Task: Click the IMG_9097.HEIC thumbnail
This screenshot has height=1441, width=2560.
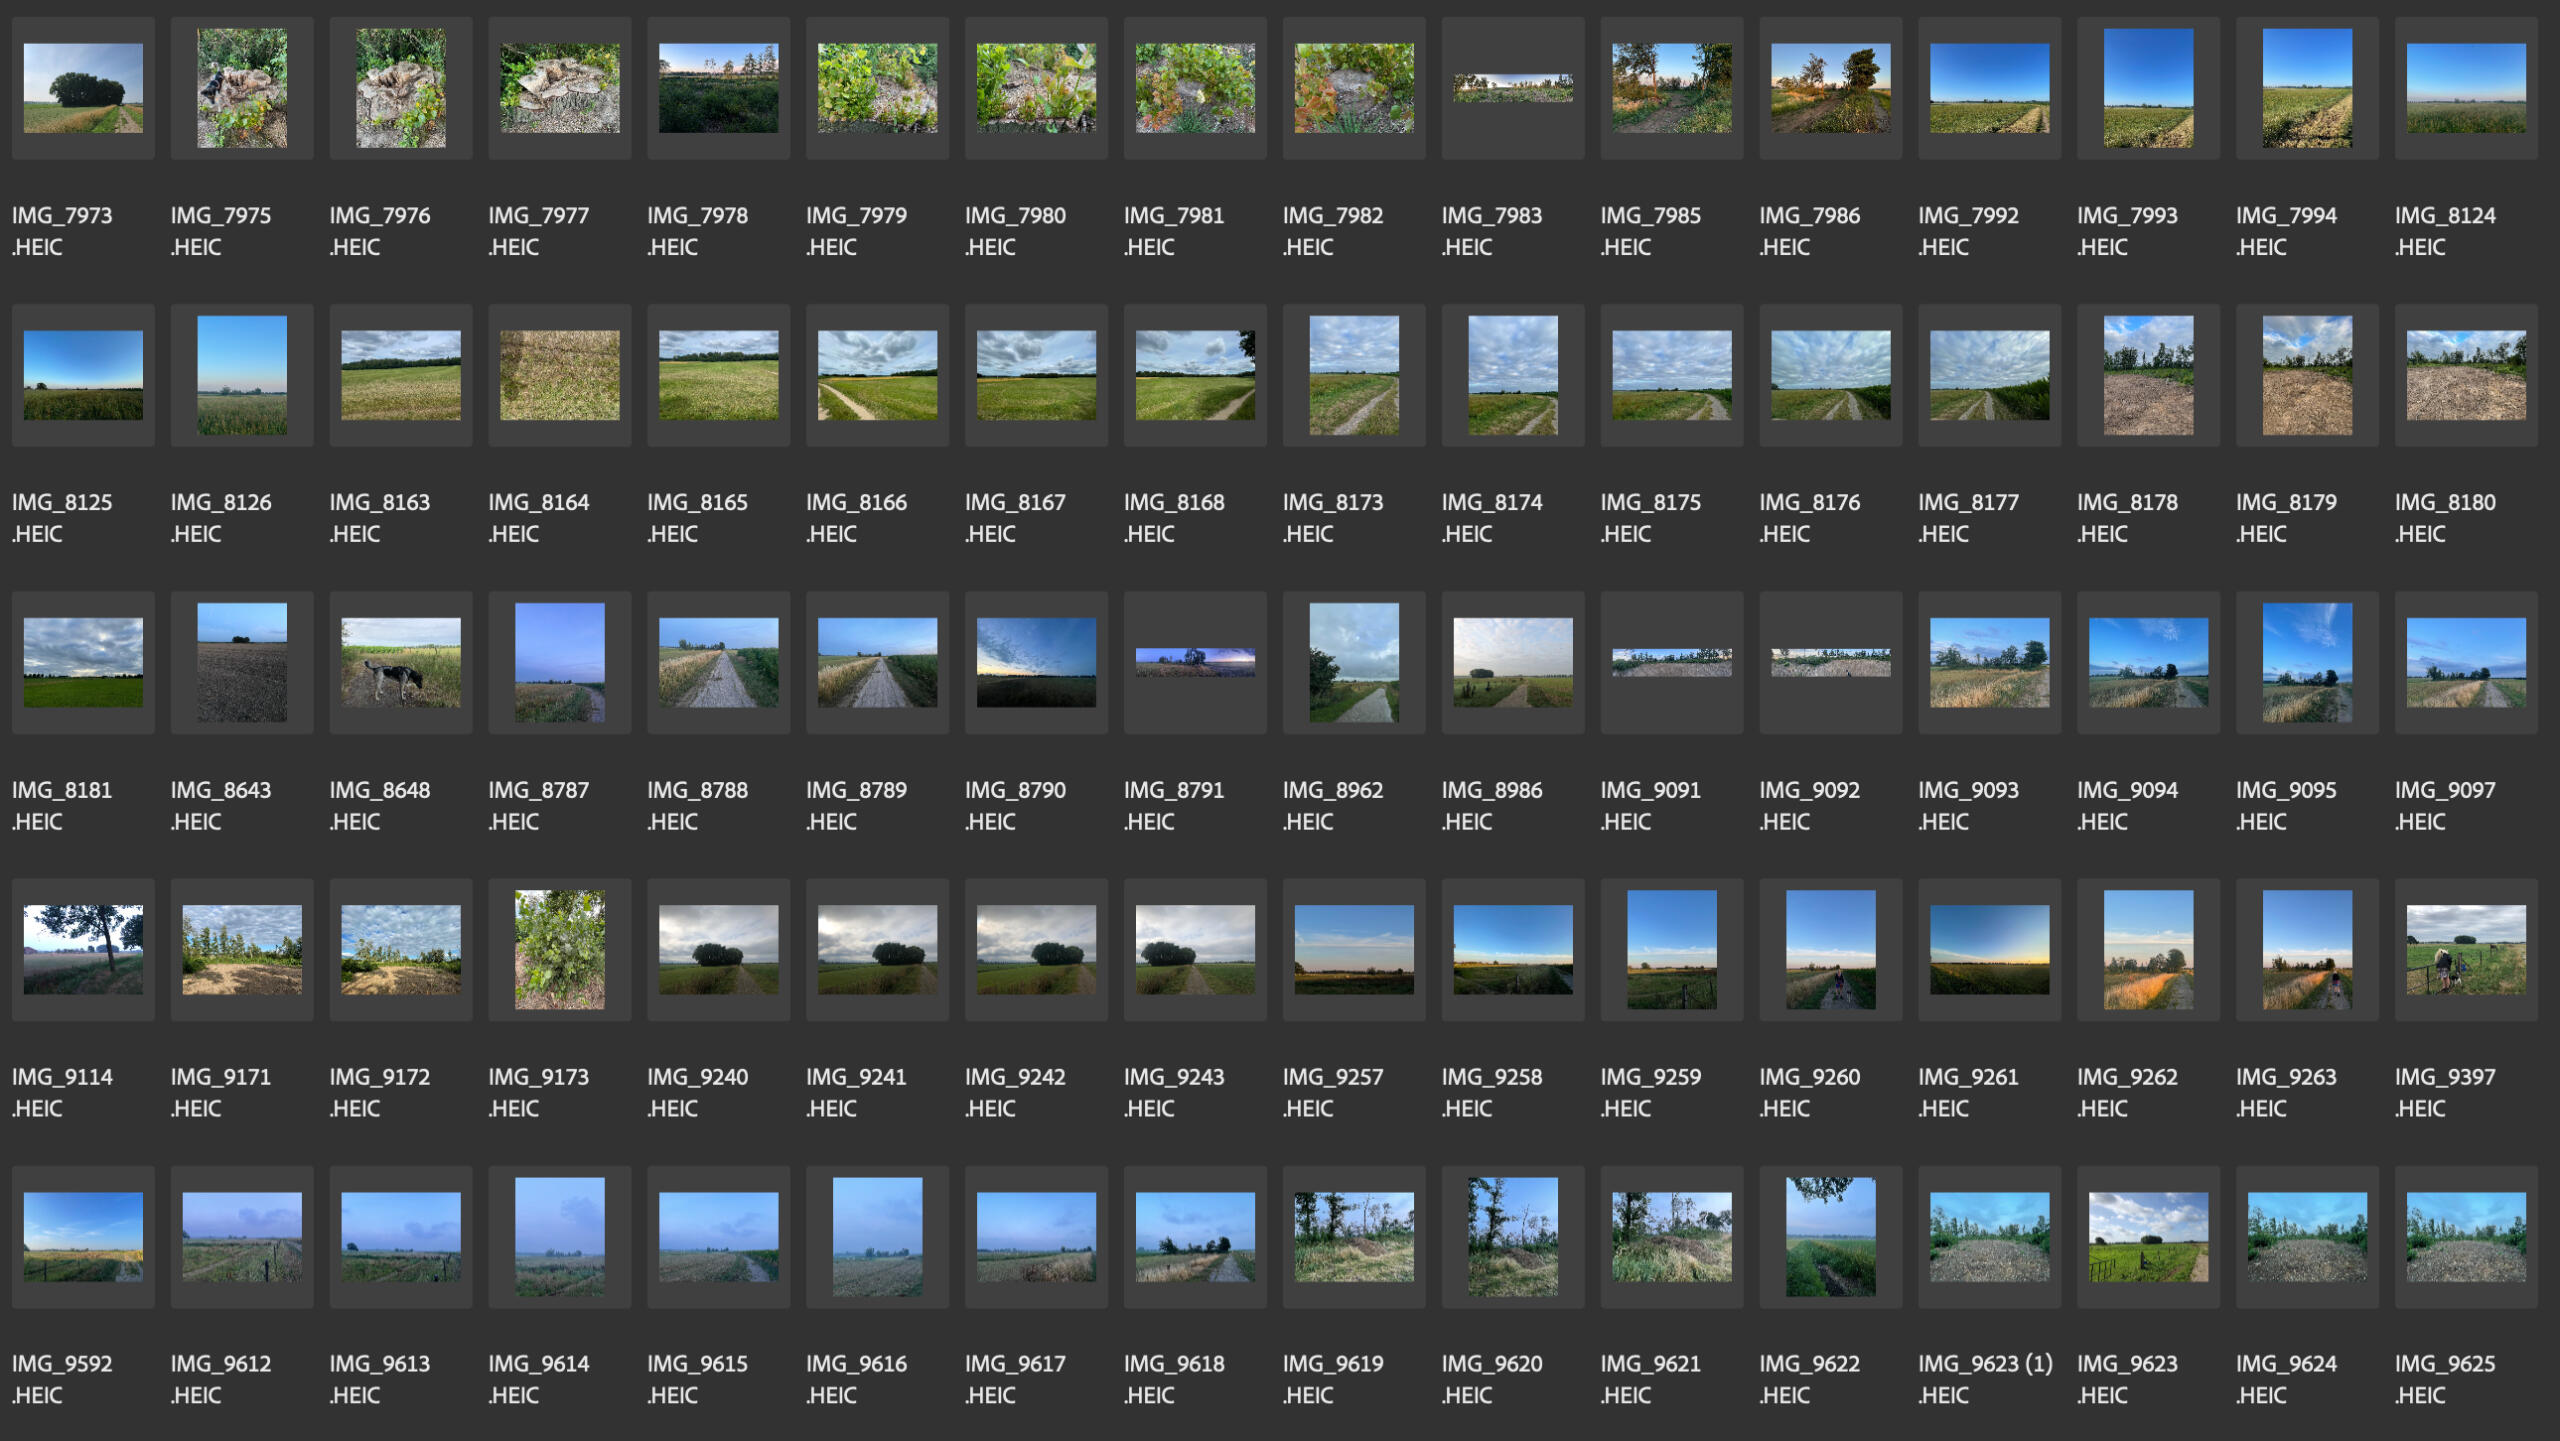Action: (2466, 662)
